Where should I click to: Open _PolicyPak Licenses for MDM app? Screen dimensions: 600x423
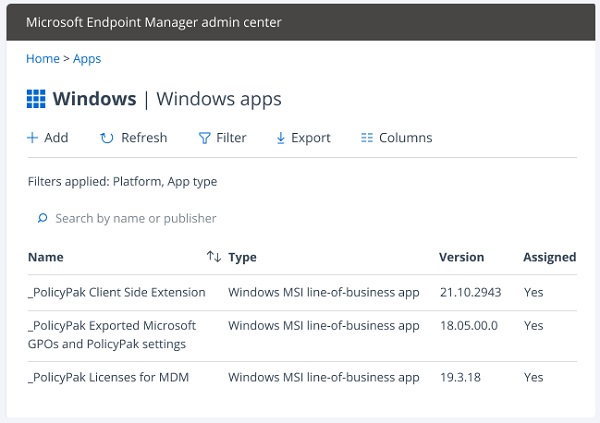tap(109, 377)
